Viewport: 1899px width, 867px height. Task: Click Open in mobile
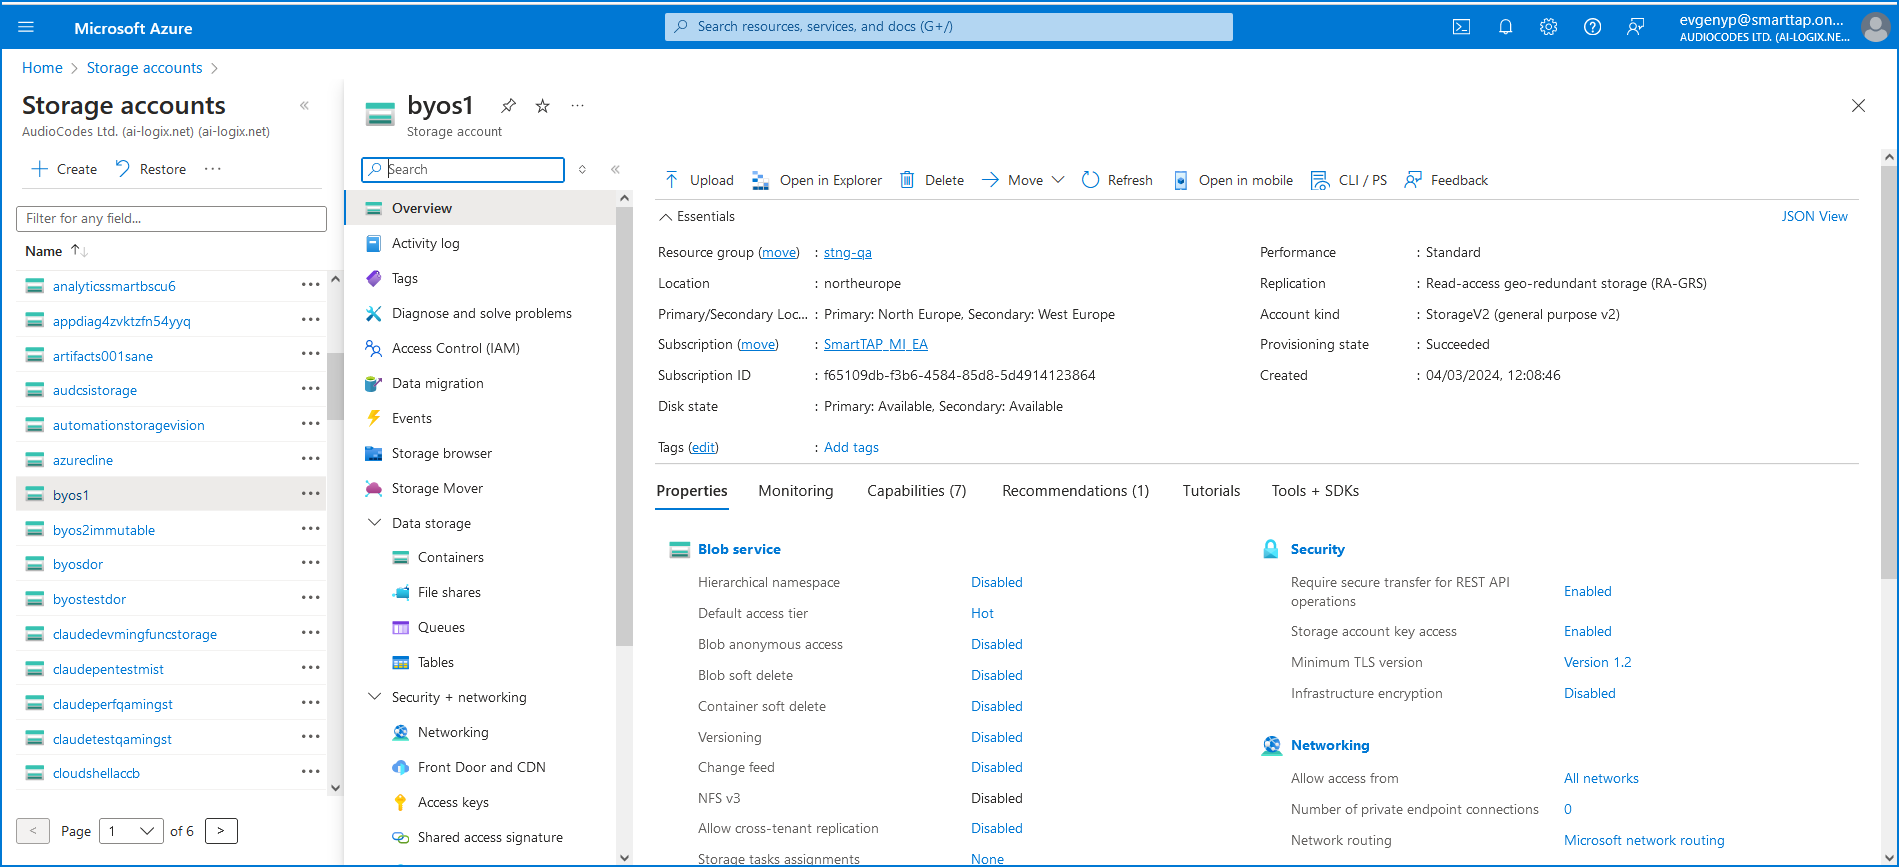pos(1232,180)
